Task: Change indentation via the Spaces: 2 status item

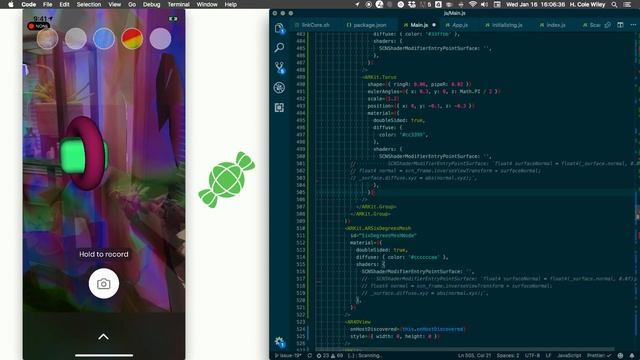Action: click(508, 356)
